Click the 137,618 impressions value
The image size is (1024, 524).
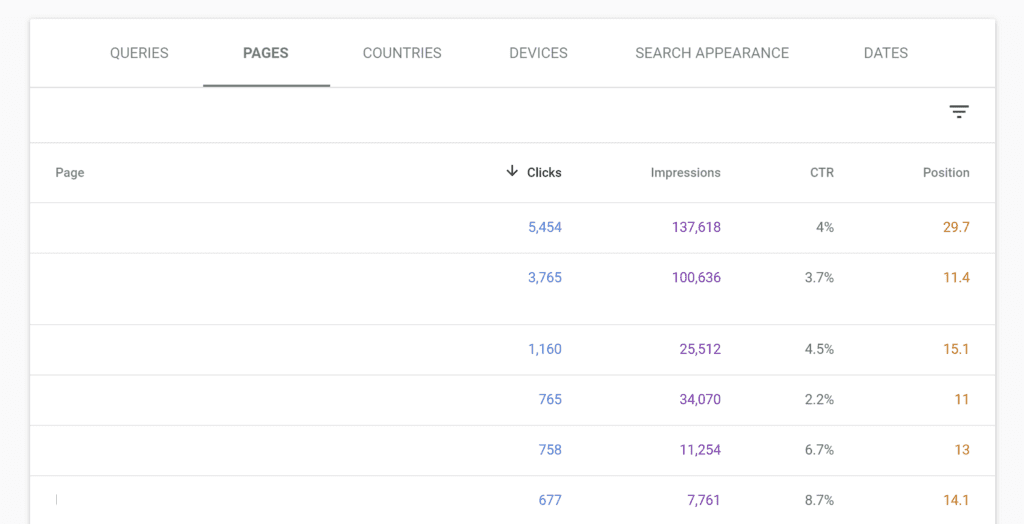pyautogui.click(x=696, y=227)
